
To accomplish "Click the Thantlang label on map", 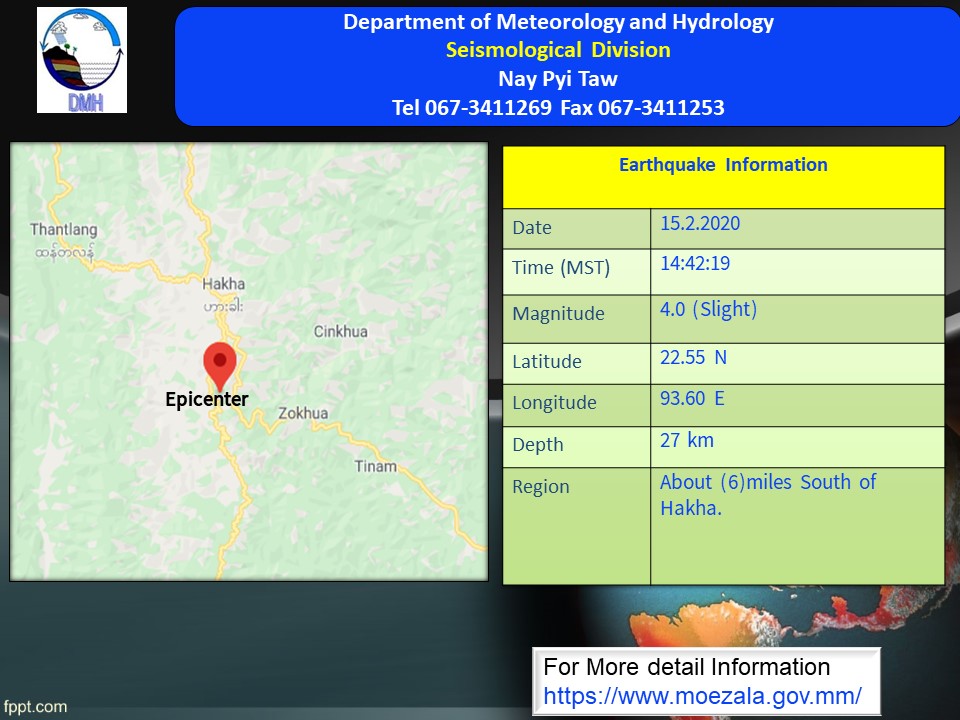I will click(x=64, y=230).
